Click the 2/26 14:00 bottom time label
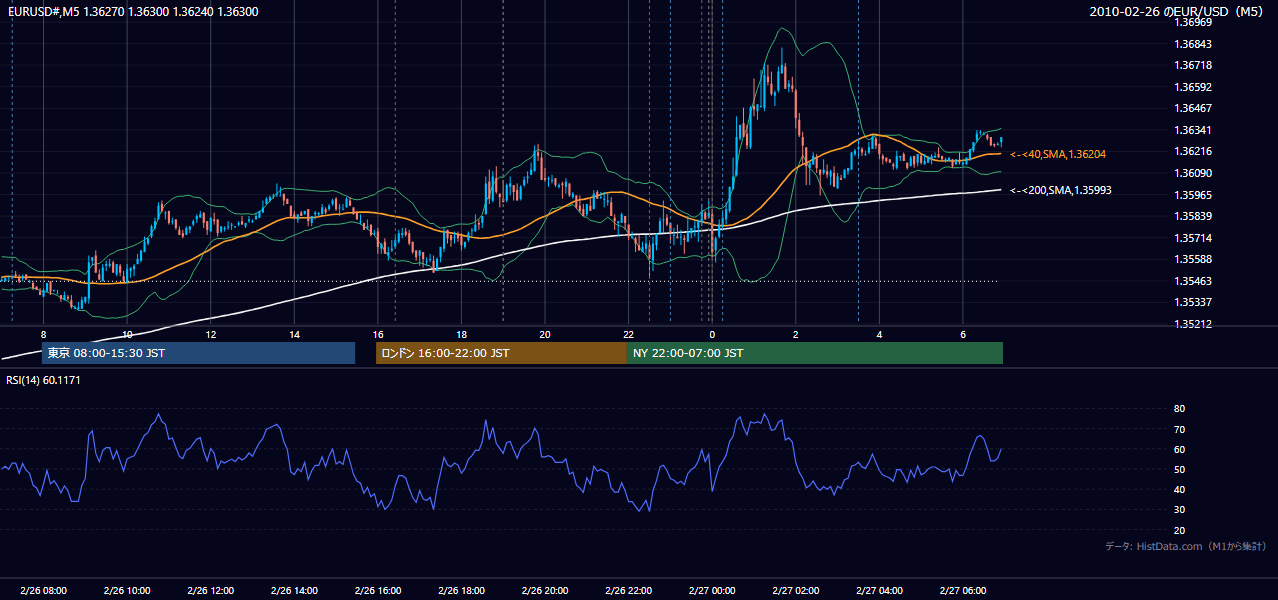 294,591
